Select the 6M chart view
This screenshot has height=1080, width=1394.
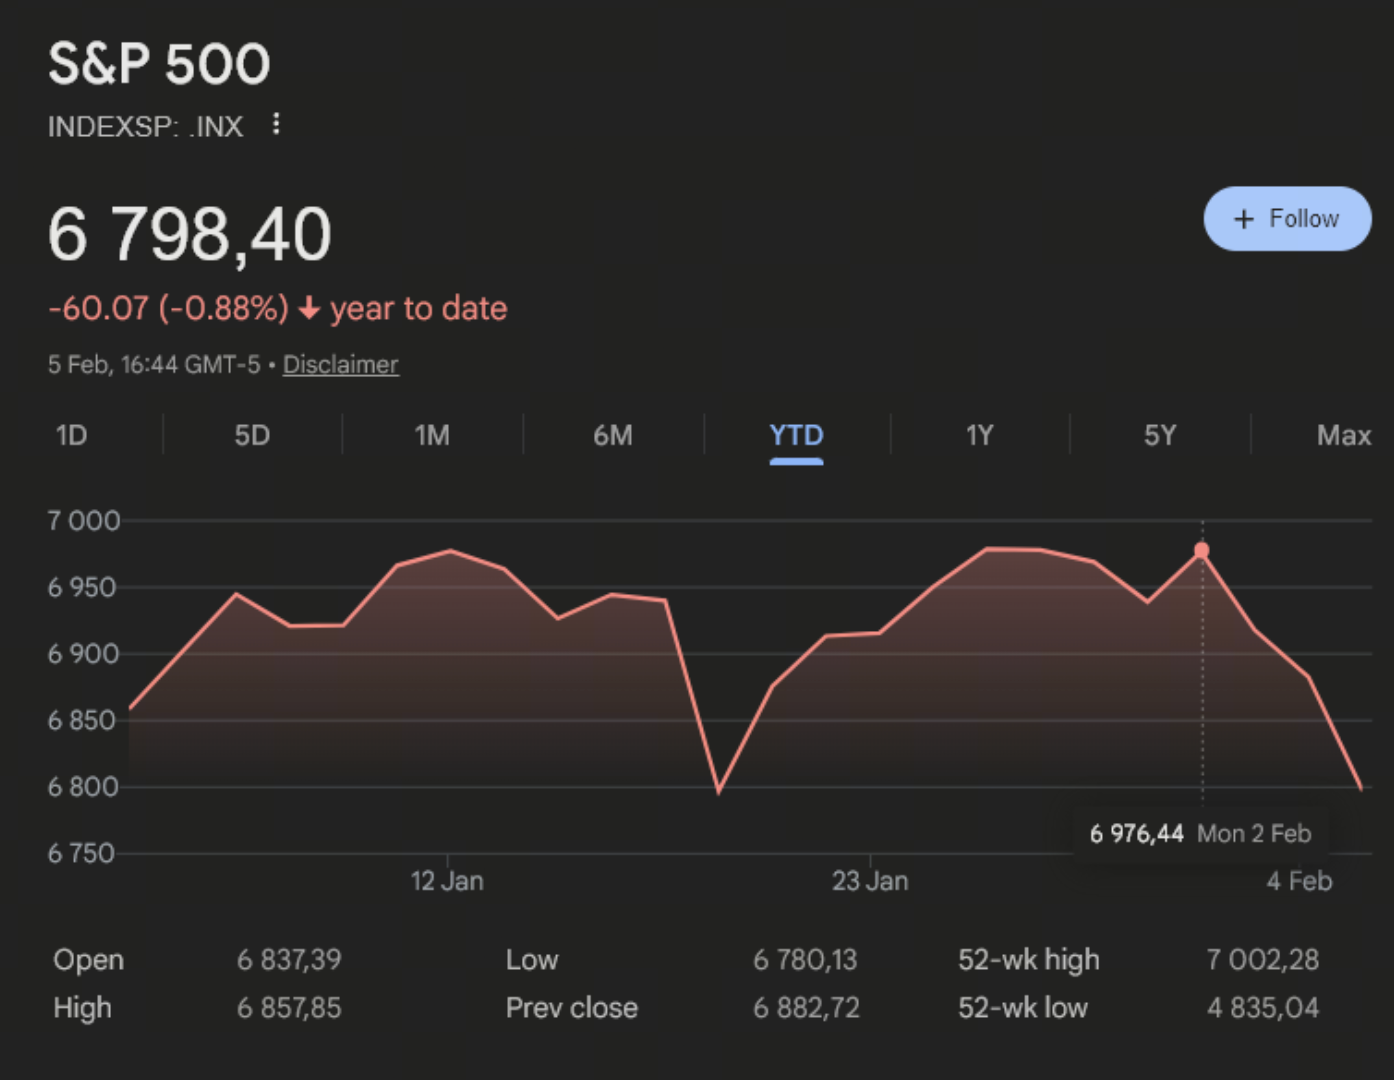click(614, 435)
